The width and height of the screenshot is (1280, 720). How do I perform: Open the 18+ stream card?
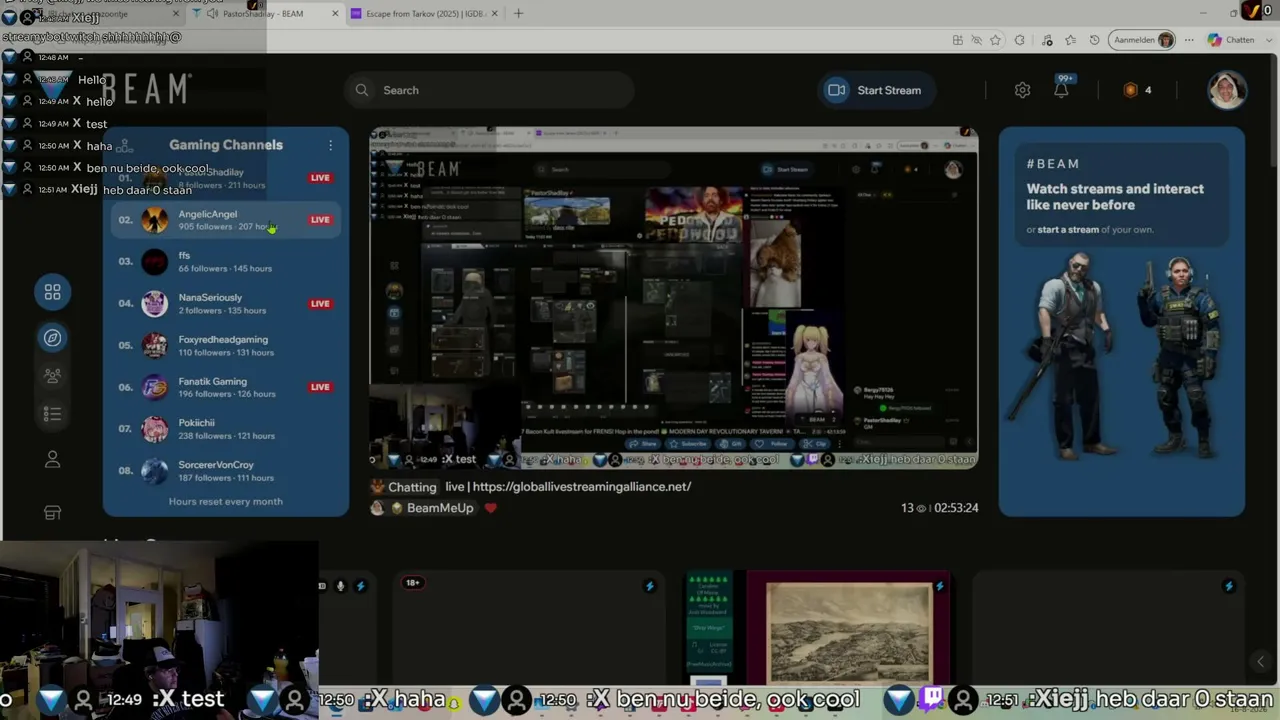click(529, 627)
